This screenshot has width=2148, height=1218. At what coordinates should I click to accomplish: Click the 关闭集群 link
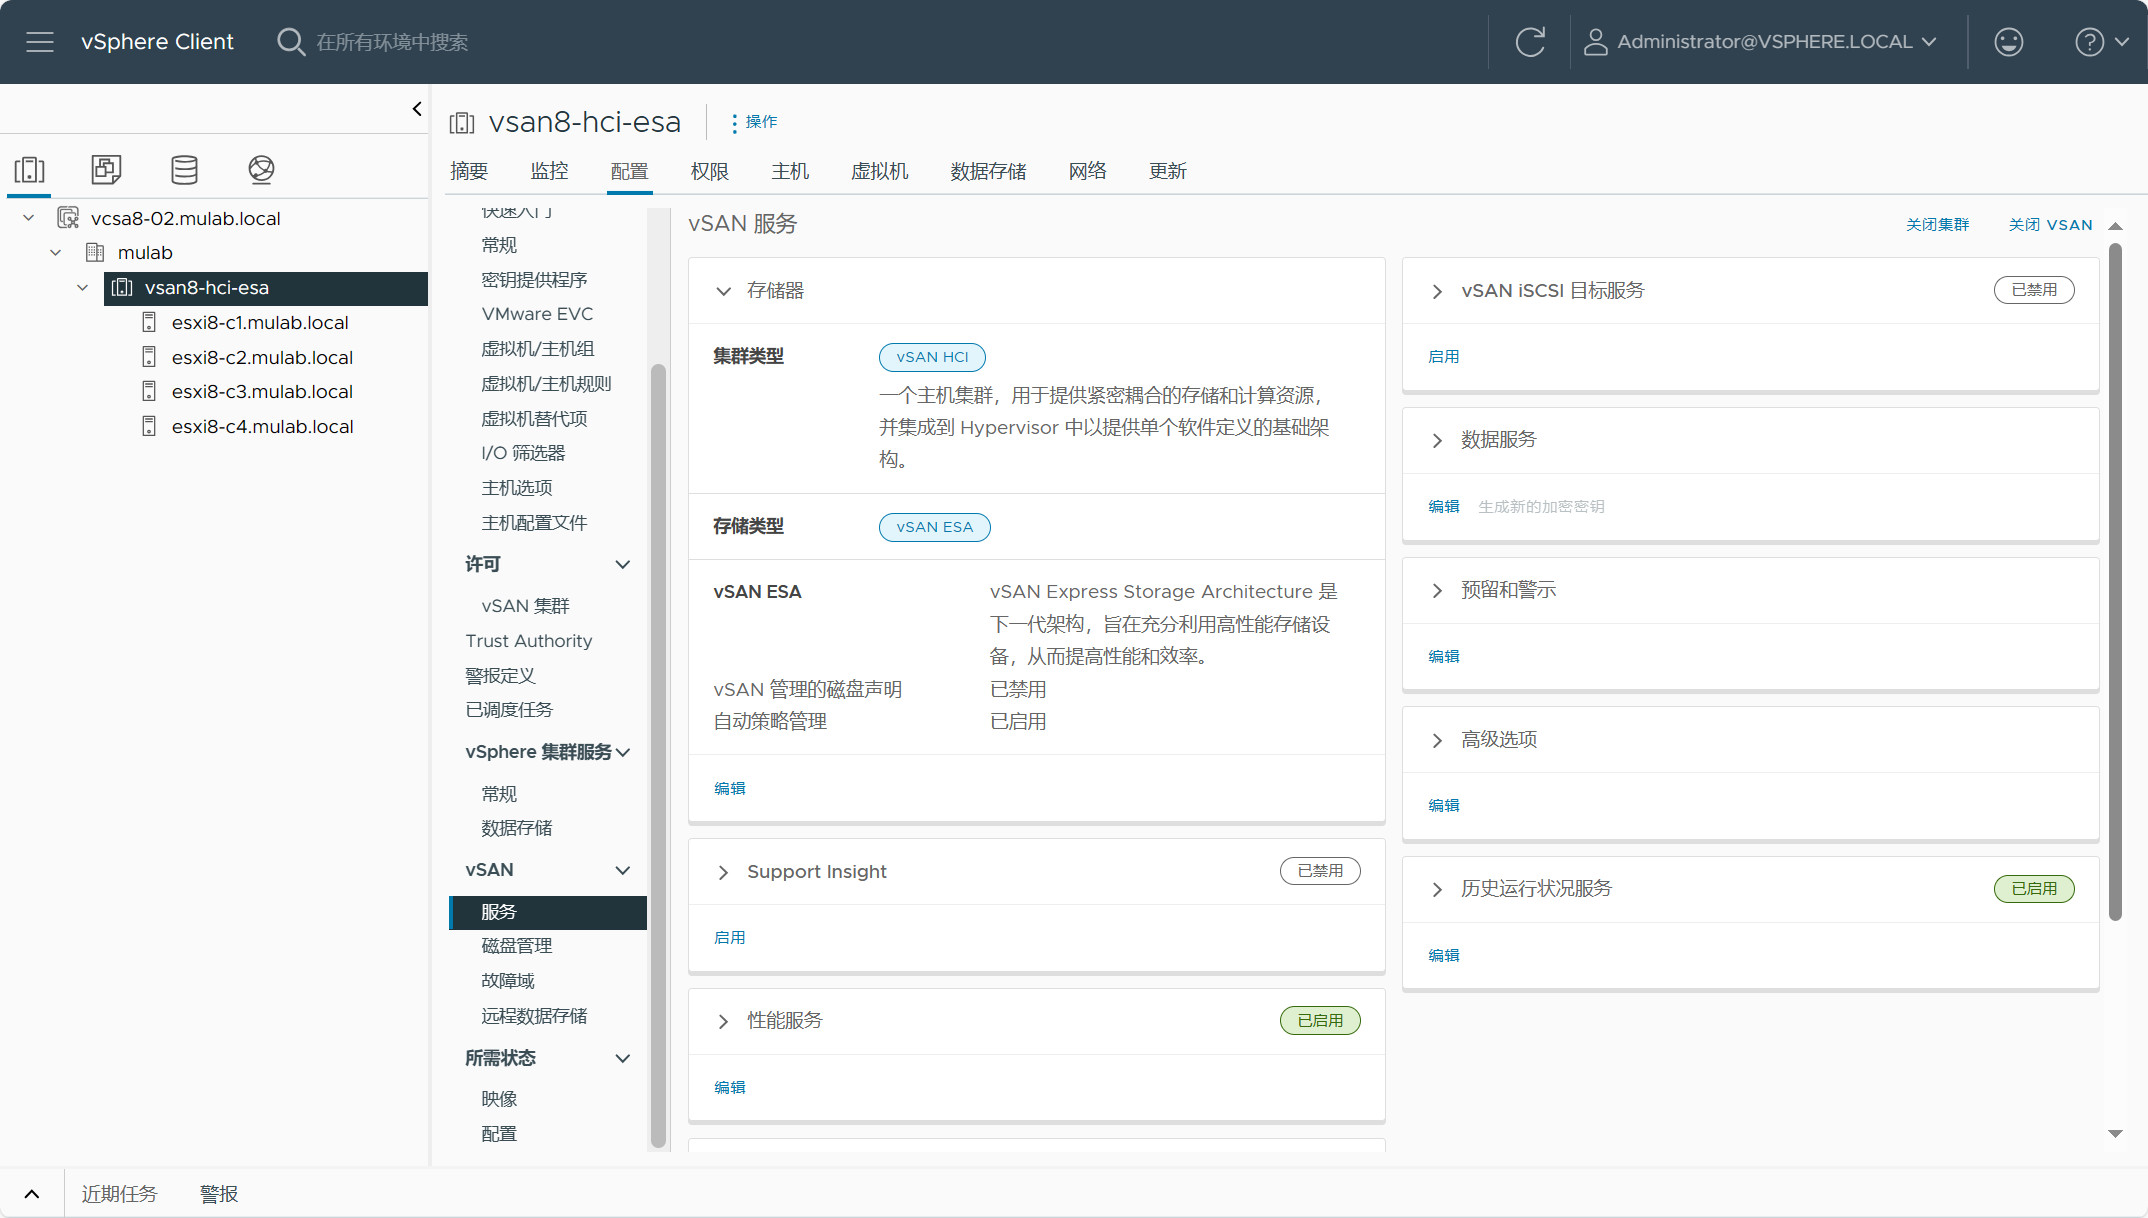pos(1937,224)
